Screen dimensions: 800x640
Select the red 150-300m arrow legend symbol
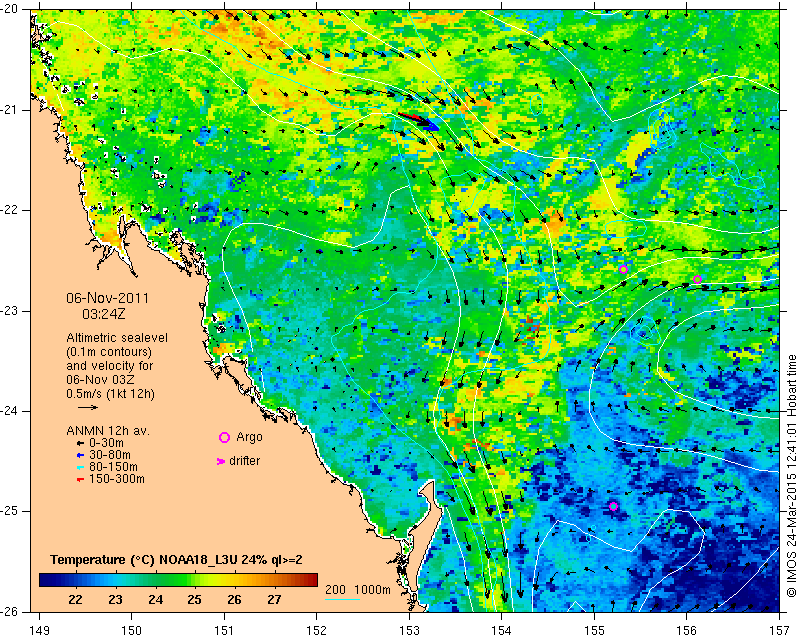(x=80, y=480)
